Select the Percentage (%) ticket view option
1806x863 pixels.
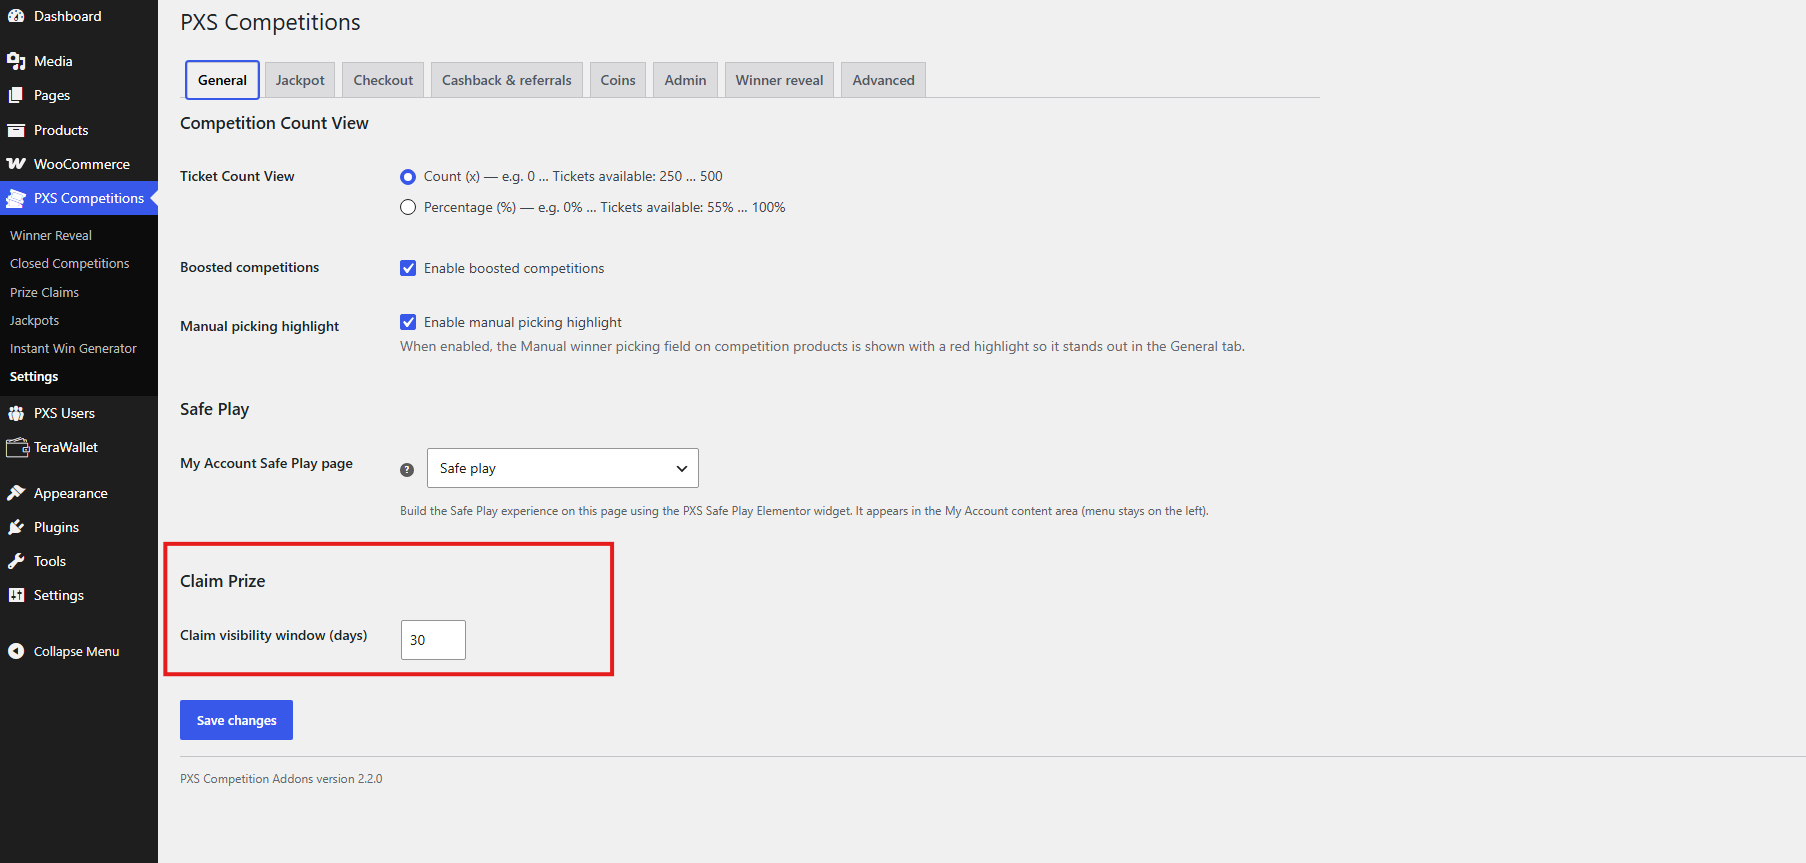coord(408,207)
